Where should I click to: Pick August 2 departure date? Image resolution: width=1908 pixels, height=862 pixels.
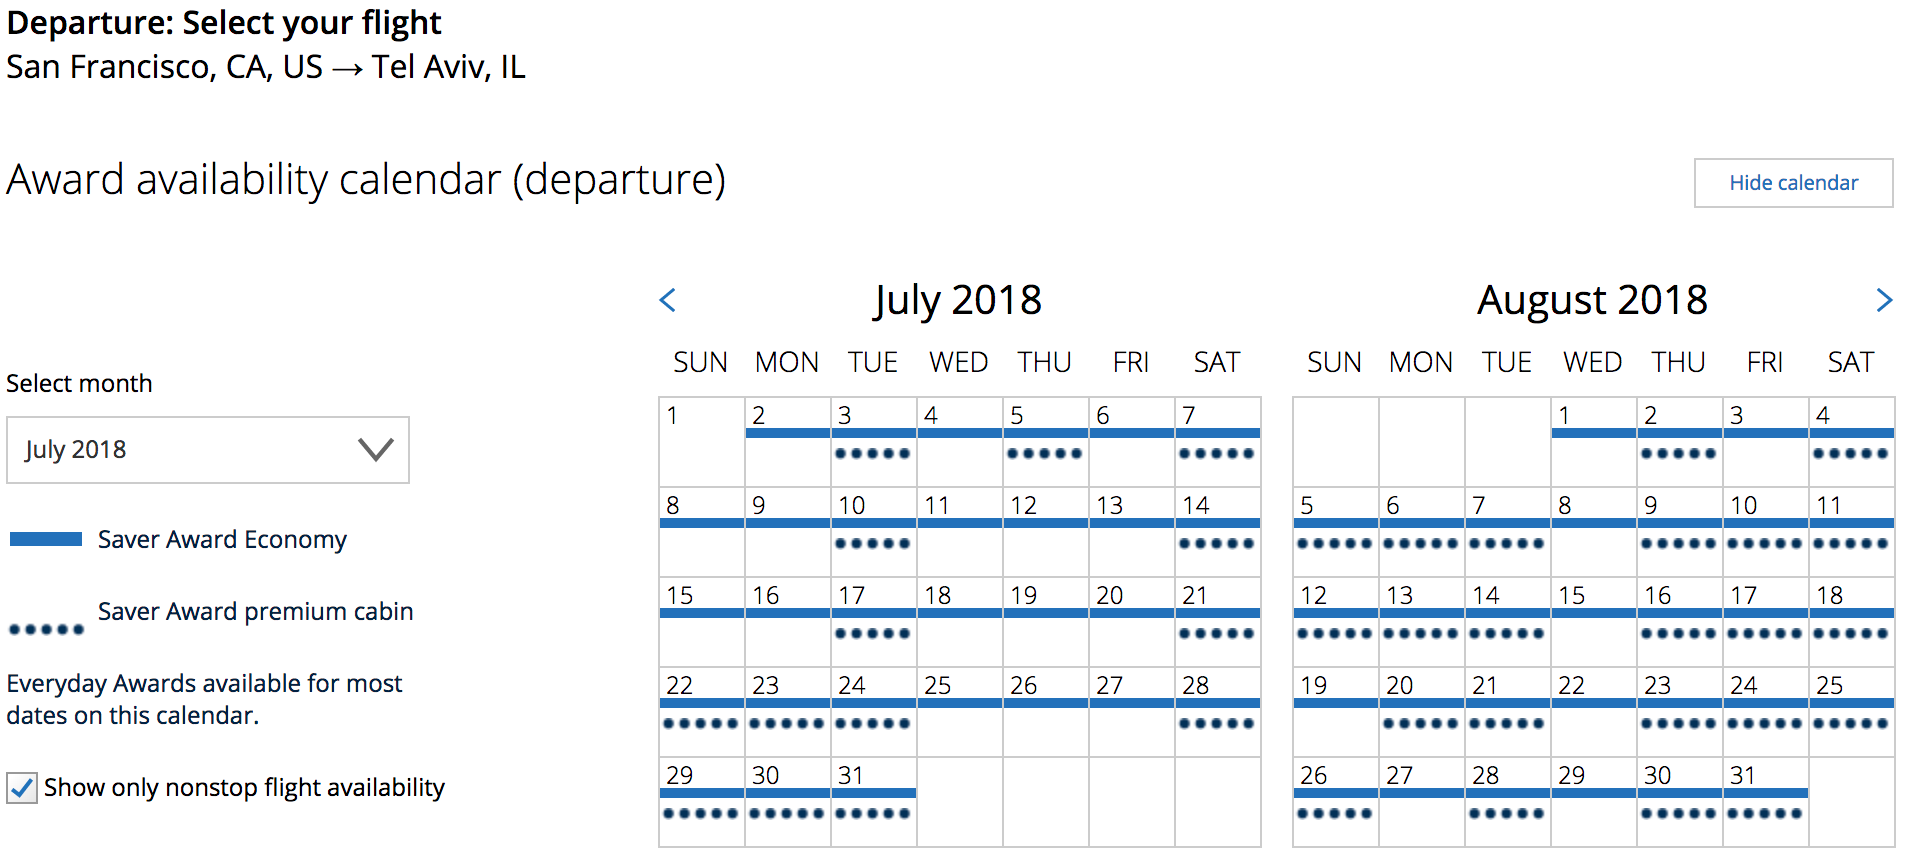point(1679,441)
